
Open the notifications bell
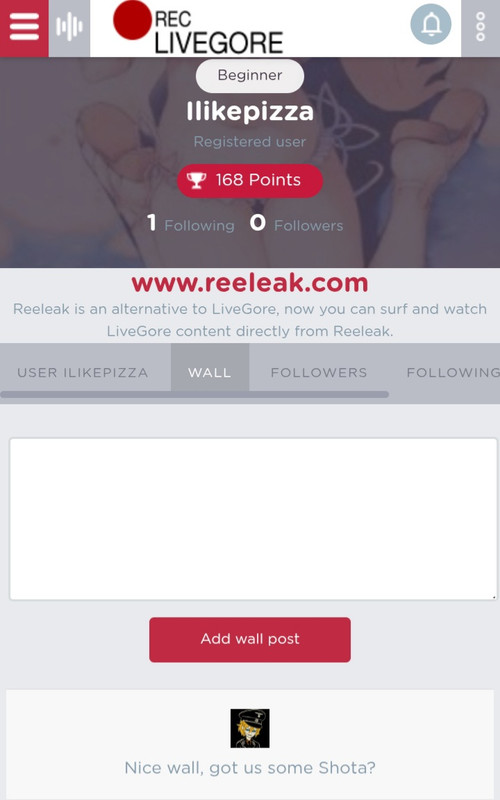(x=431, y=24)
